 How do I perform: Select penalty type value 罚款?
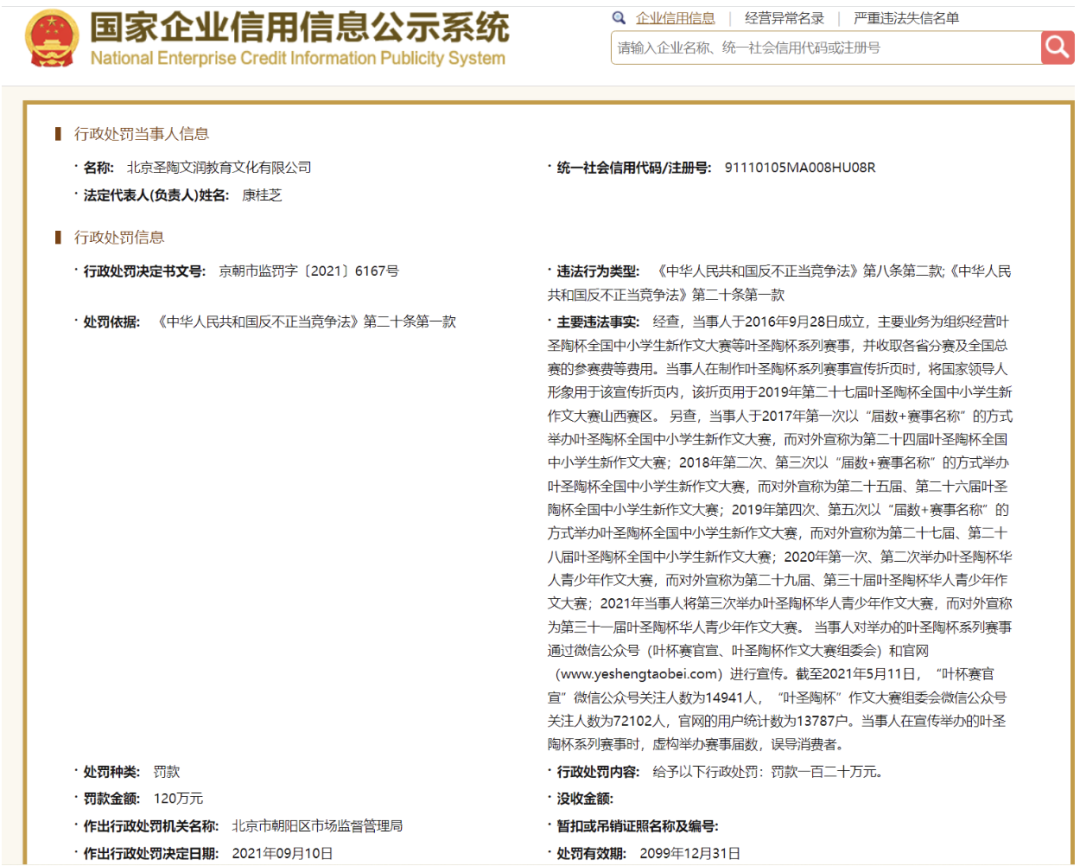pyautogui.click(x=166, y=772)
